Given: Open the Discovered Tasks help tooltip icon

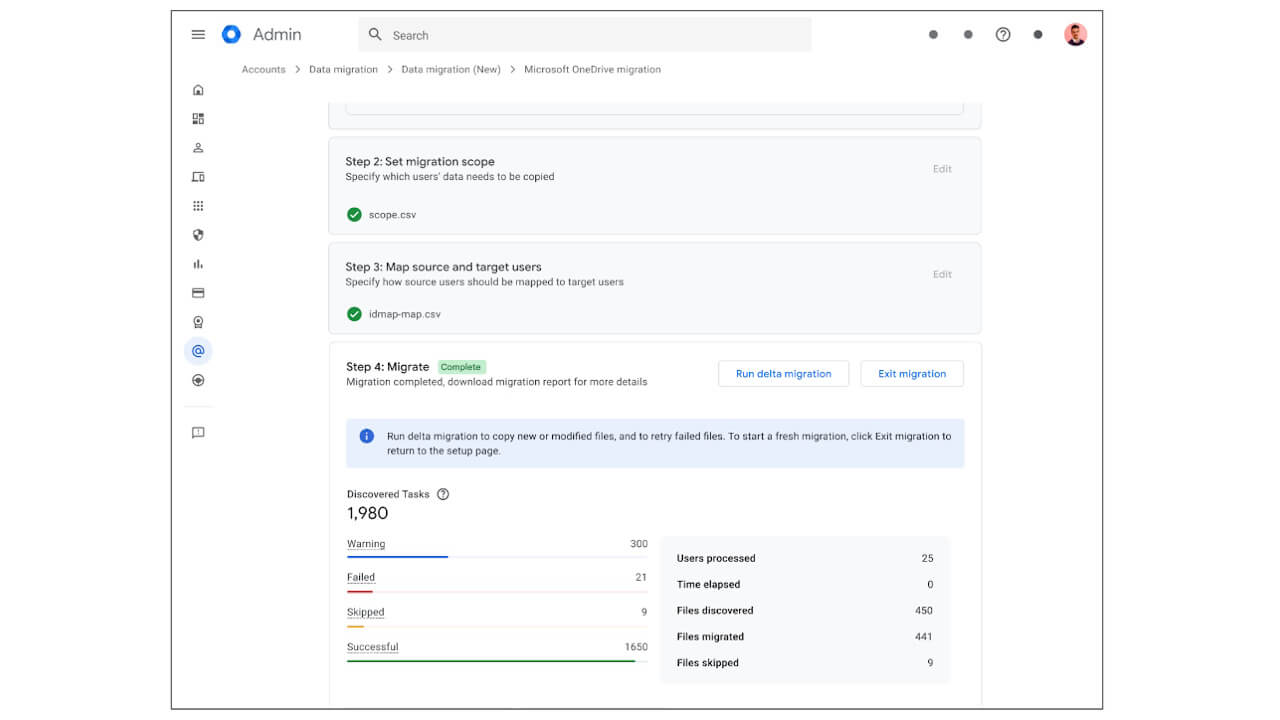Looking at the screenshot, I should click(x=443, y=493).
